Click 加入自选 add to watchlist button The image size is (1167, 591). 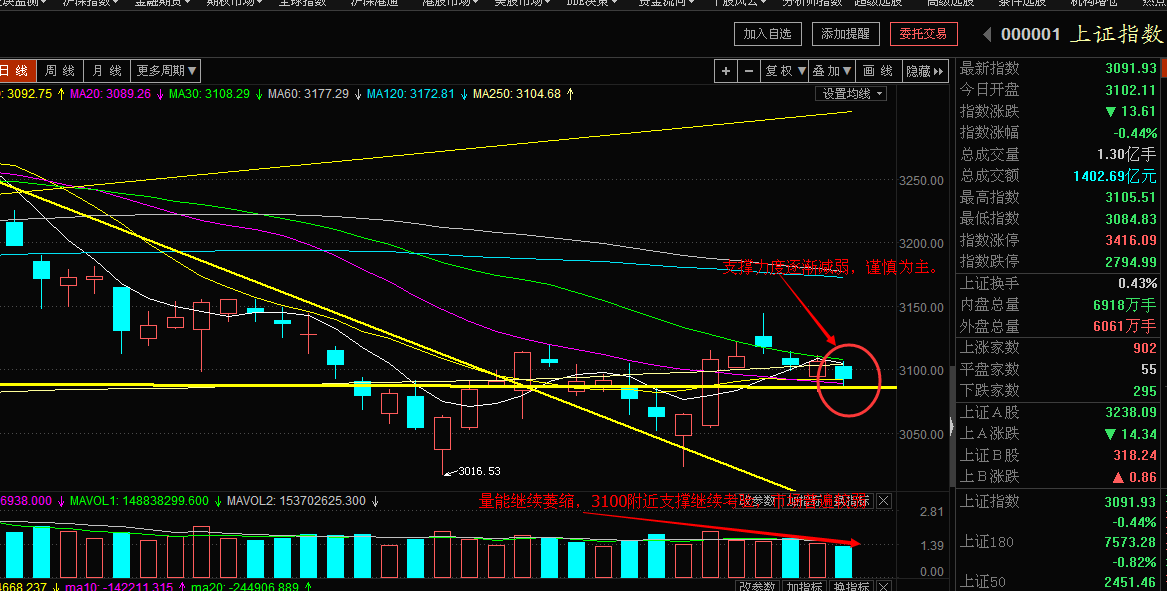[x=768, y=34]
